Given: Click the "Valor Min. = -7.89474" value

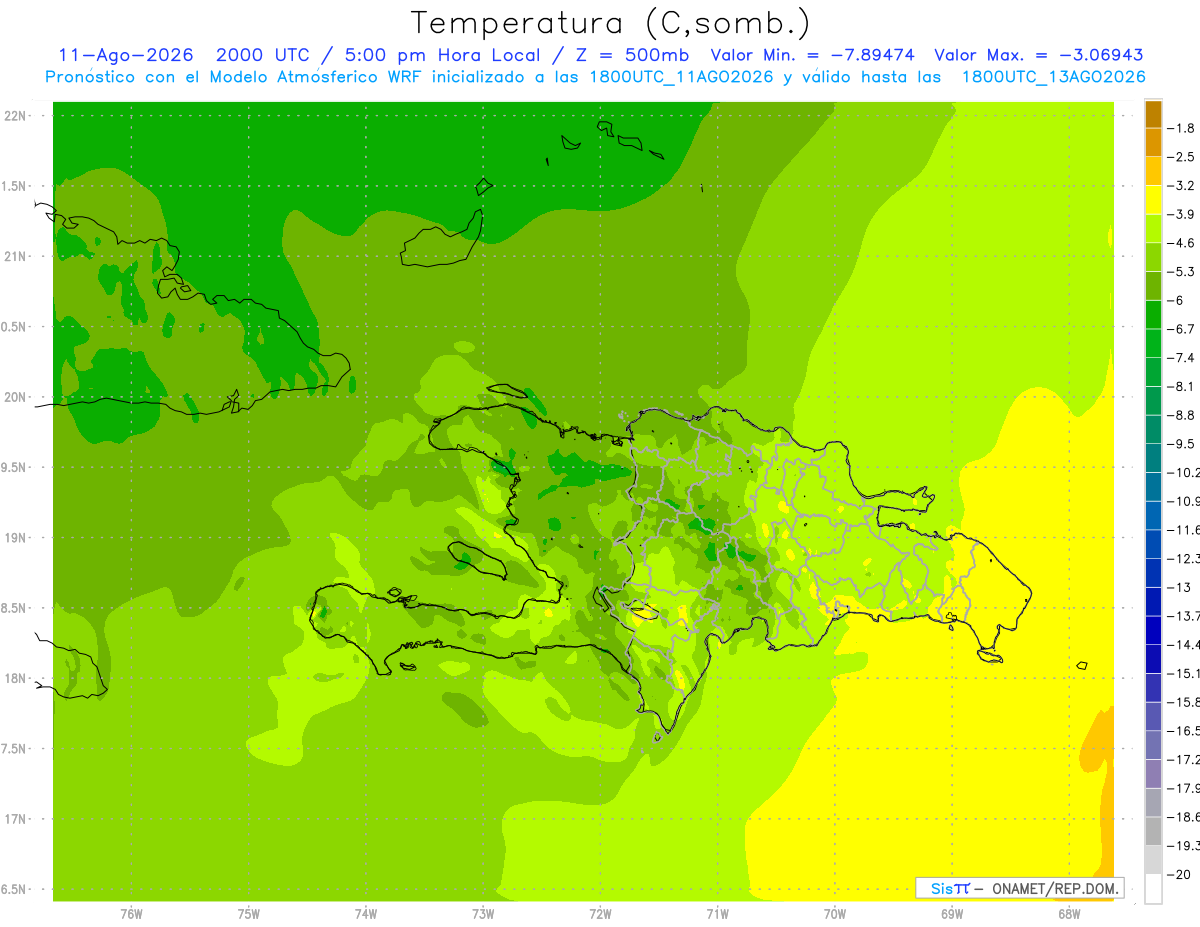Looking at the screenshot, I should point(811,55).
